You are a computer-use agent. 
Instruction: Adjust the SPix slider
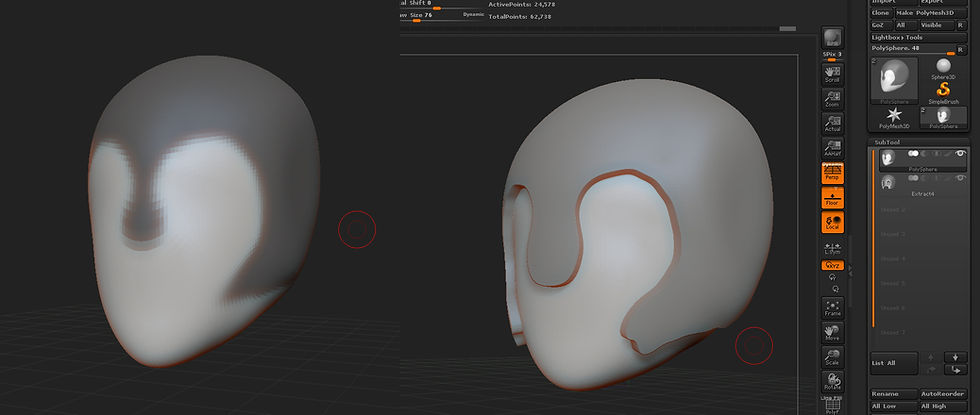pyautogui.click(x=832, y=56)
